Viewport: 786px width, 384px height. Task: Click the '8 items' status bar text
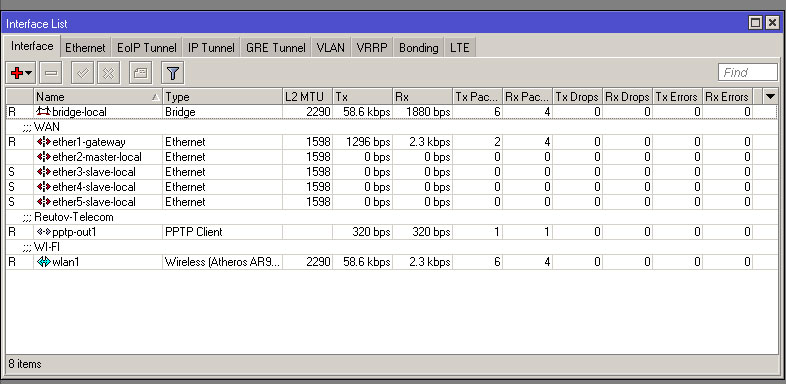point(25,364)
